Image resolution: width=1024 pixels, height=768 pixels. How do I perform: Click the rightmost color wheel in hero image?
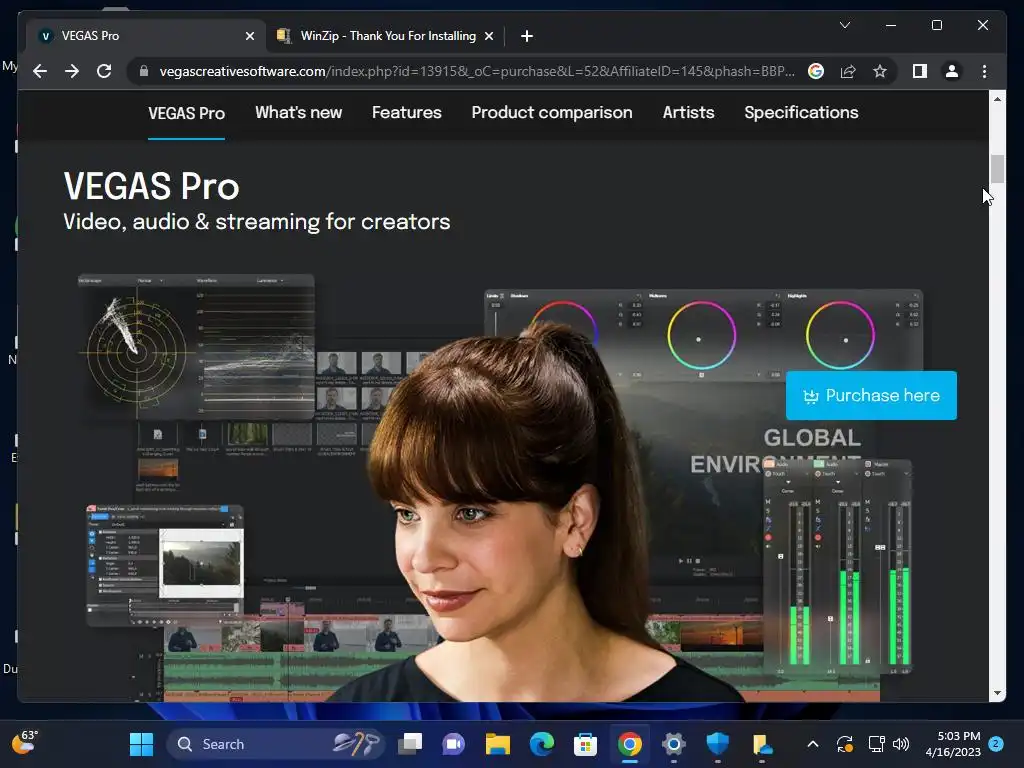coord(840,336)
